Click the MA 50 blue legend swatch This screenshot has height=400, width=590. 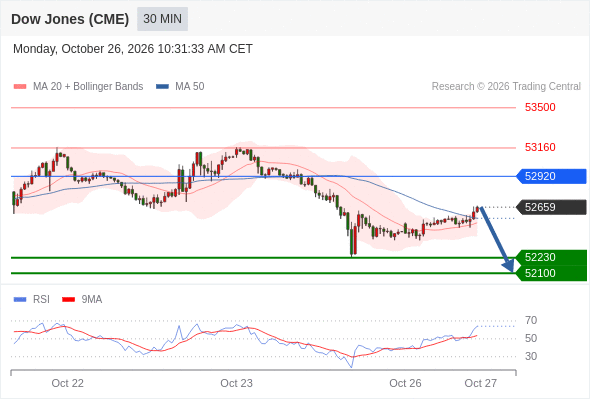162,87
